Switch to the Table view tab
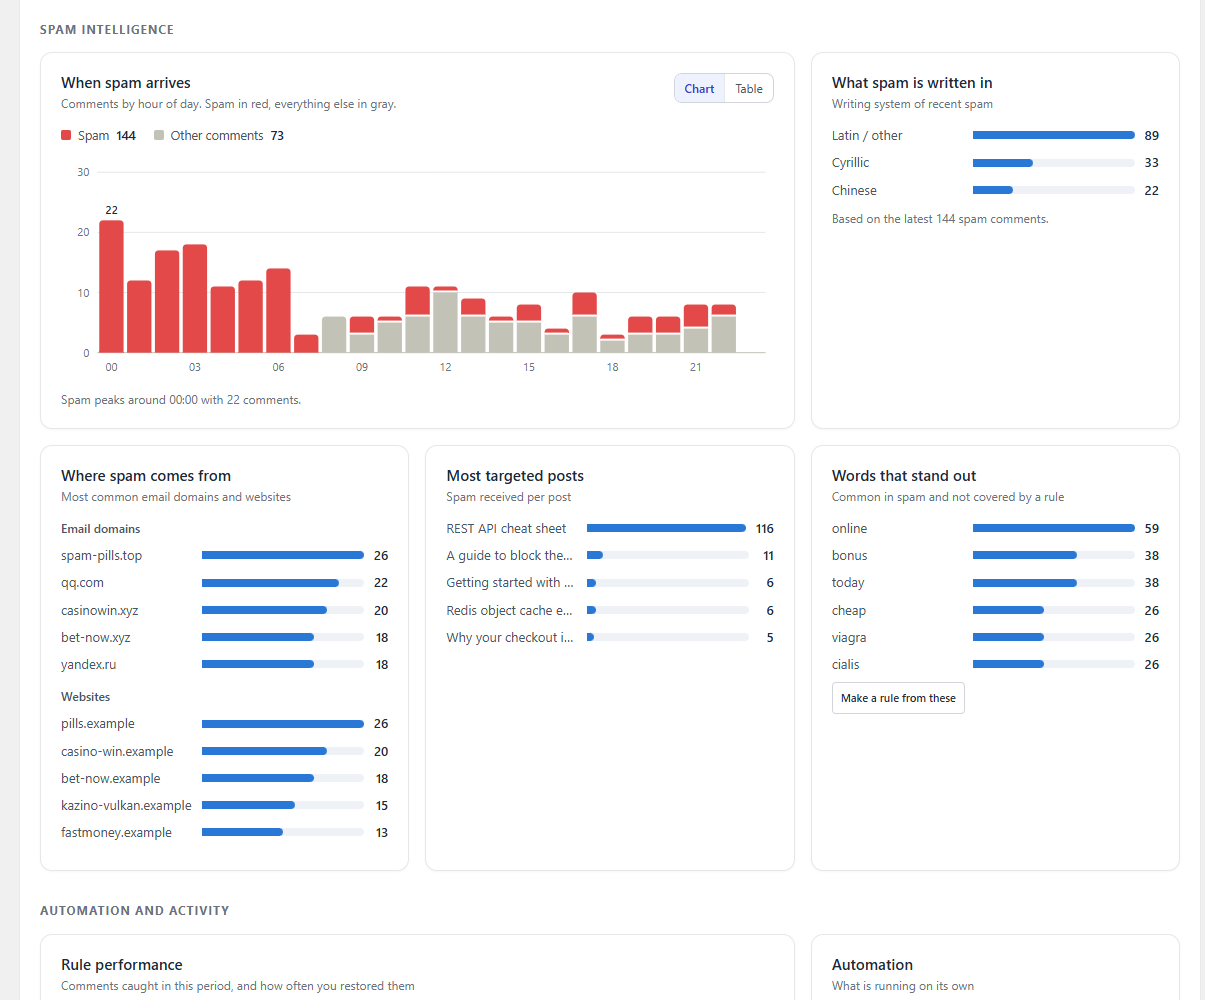 [749, 89]
